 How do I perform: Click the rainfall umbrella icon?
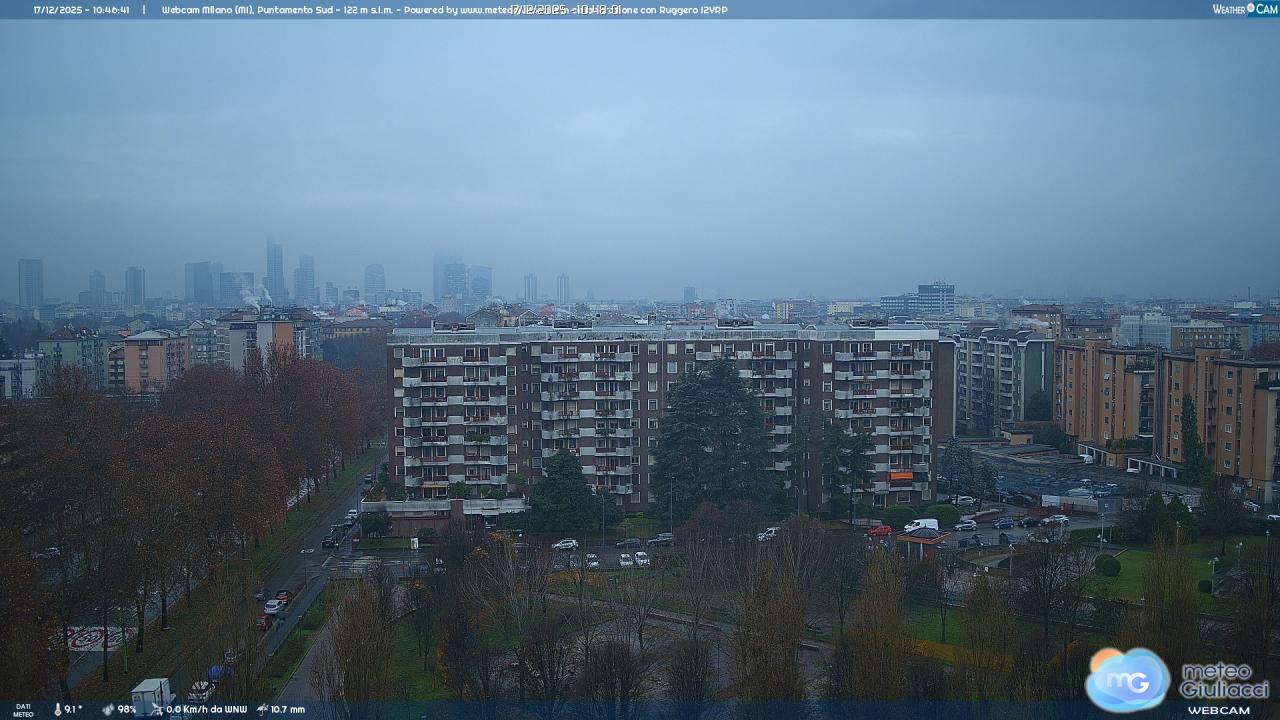pyautogui.click(x=262, y=709)
